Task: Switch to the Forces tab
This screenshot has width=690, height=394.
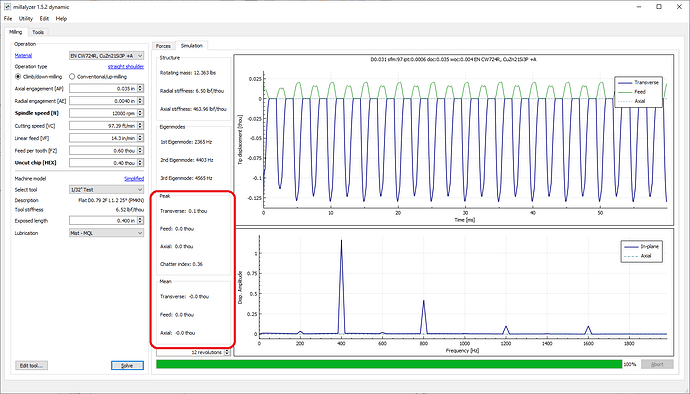Action: click(163, 46)
